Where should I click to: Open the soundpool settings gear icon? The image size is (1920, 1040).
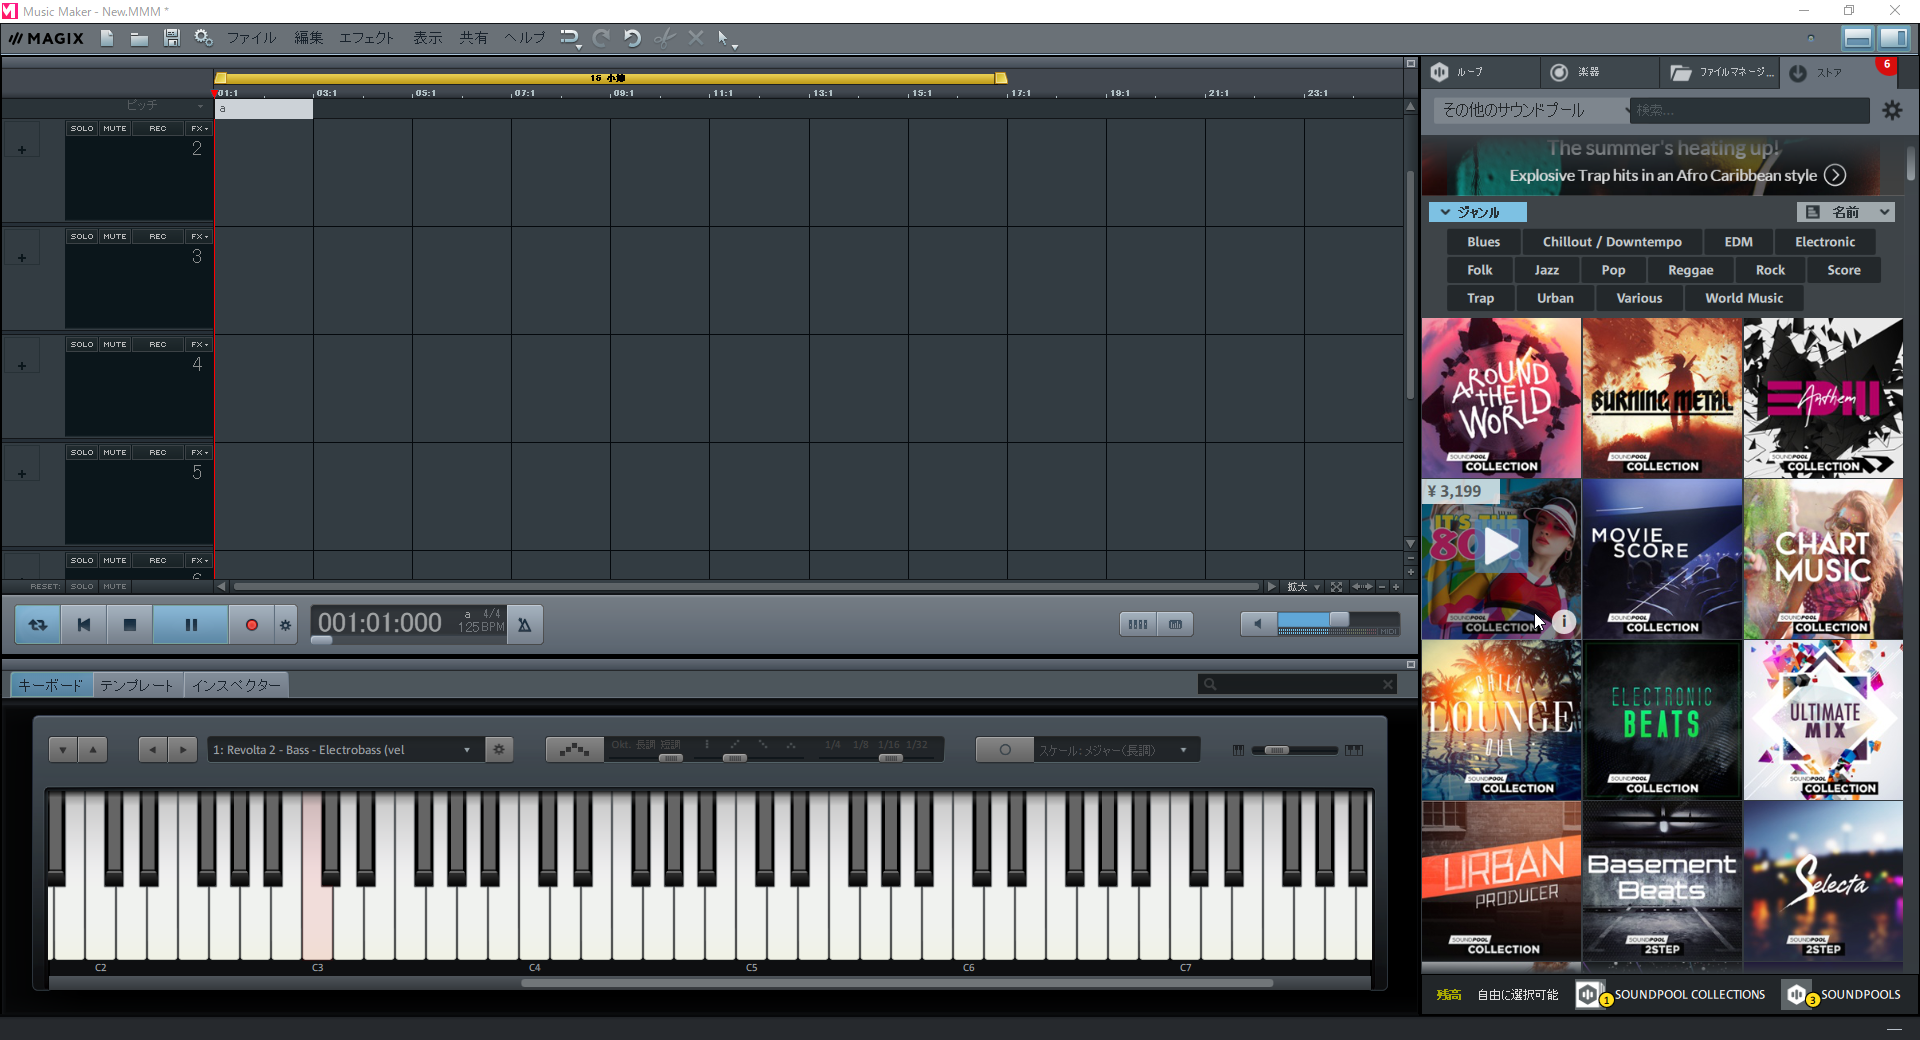1892,110
